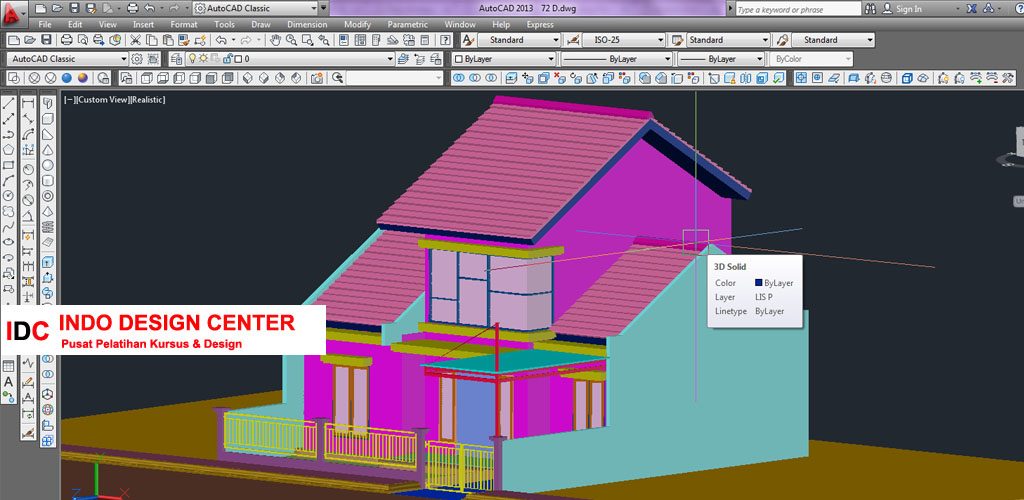Open the Parametric menu
Screen dimensions: 1024x500
(408, 25)
